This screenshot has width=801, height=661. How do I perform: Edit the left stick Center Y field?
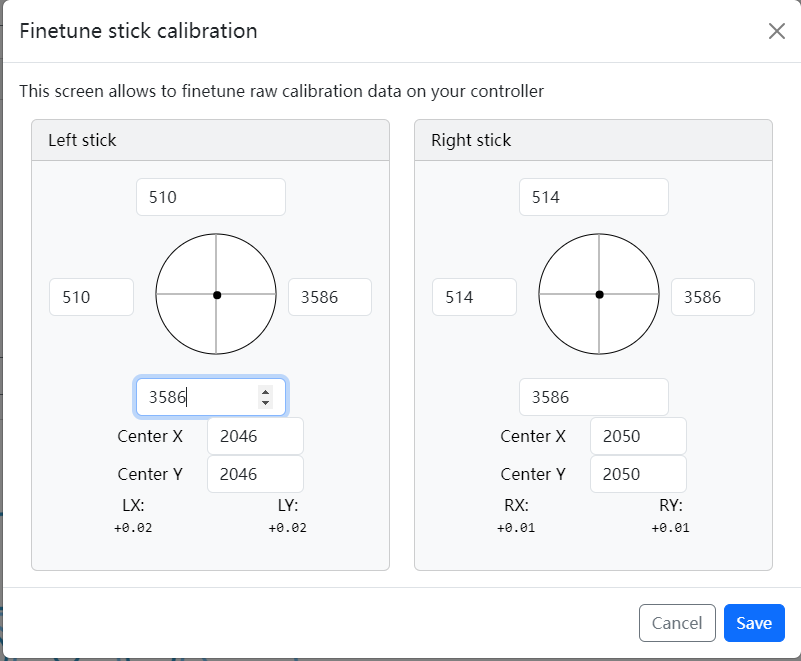[x=255, y=474]
